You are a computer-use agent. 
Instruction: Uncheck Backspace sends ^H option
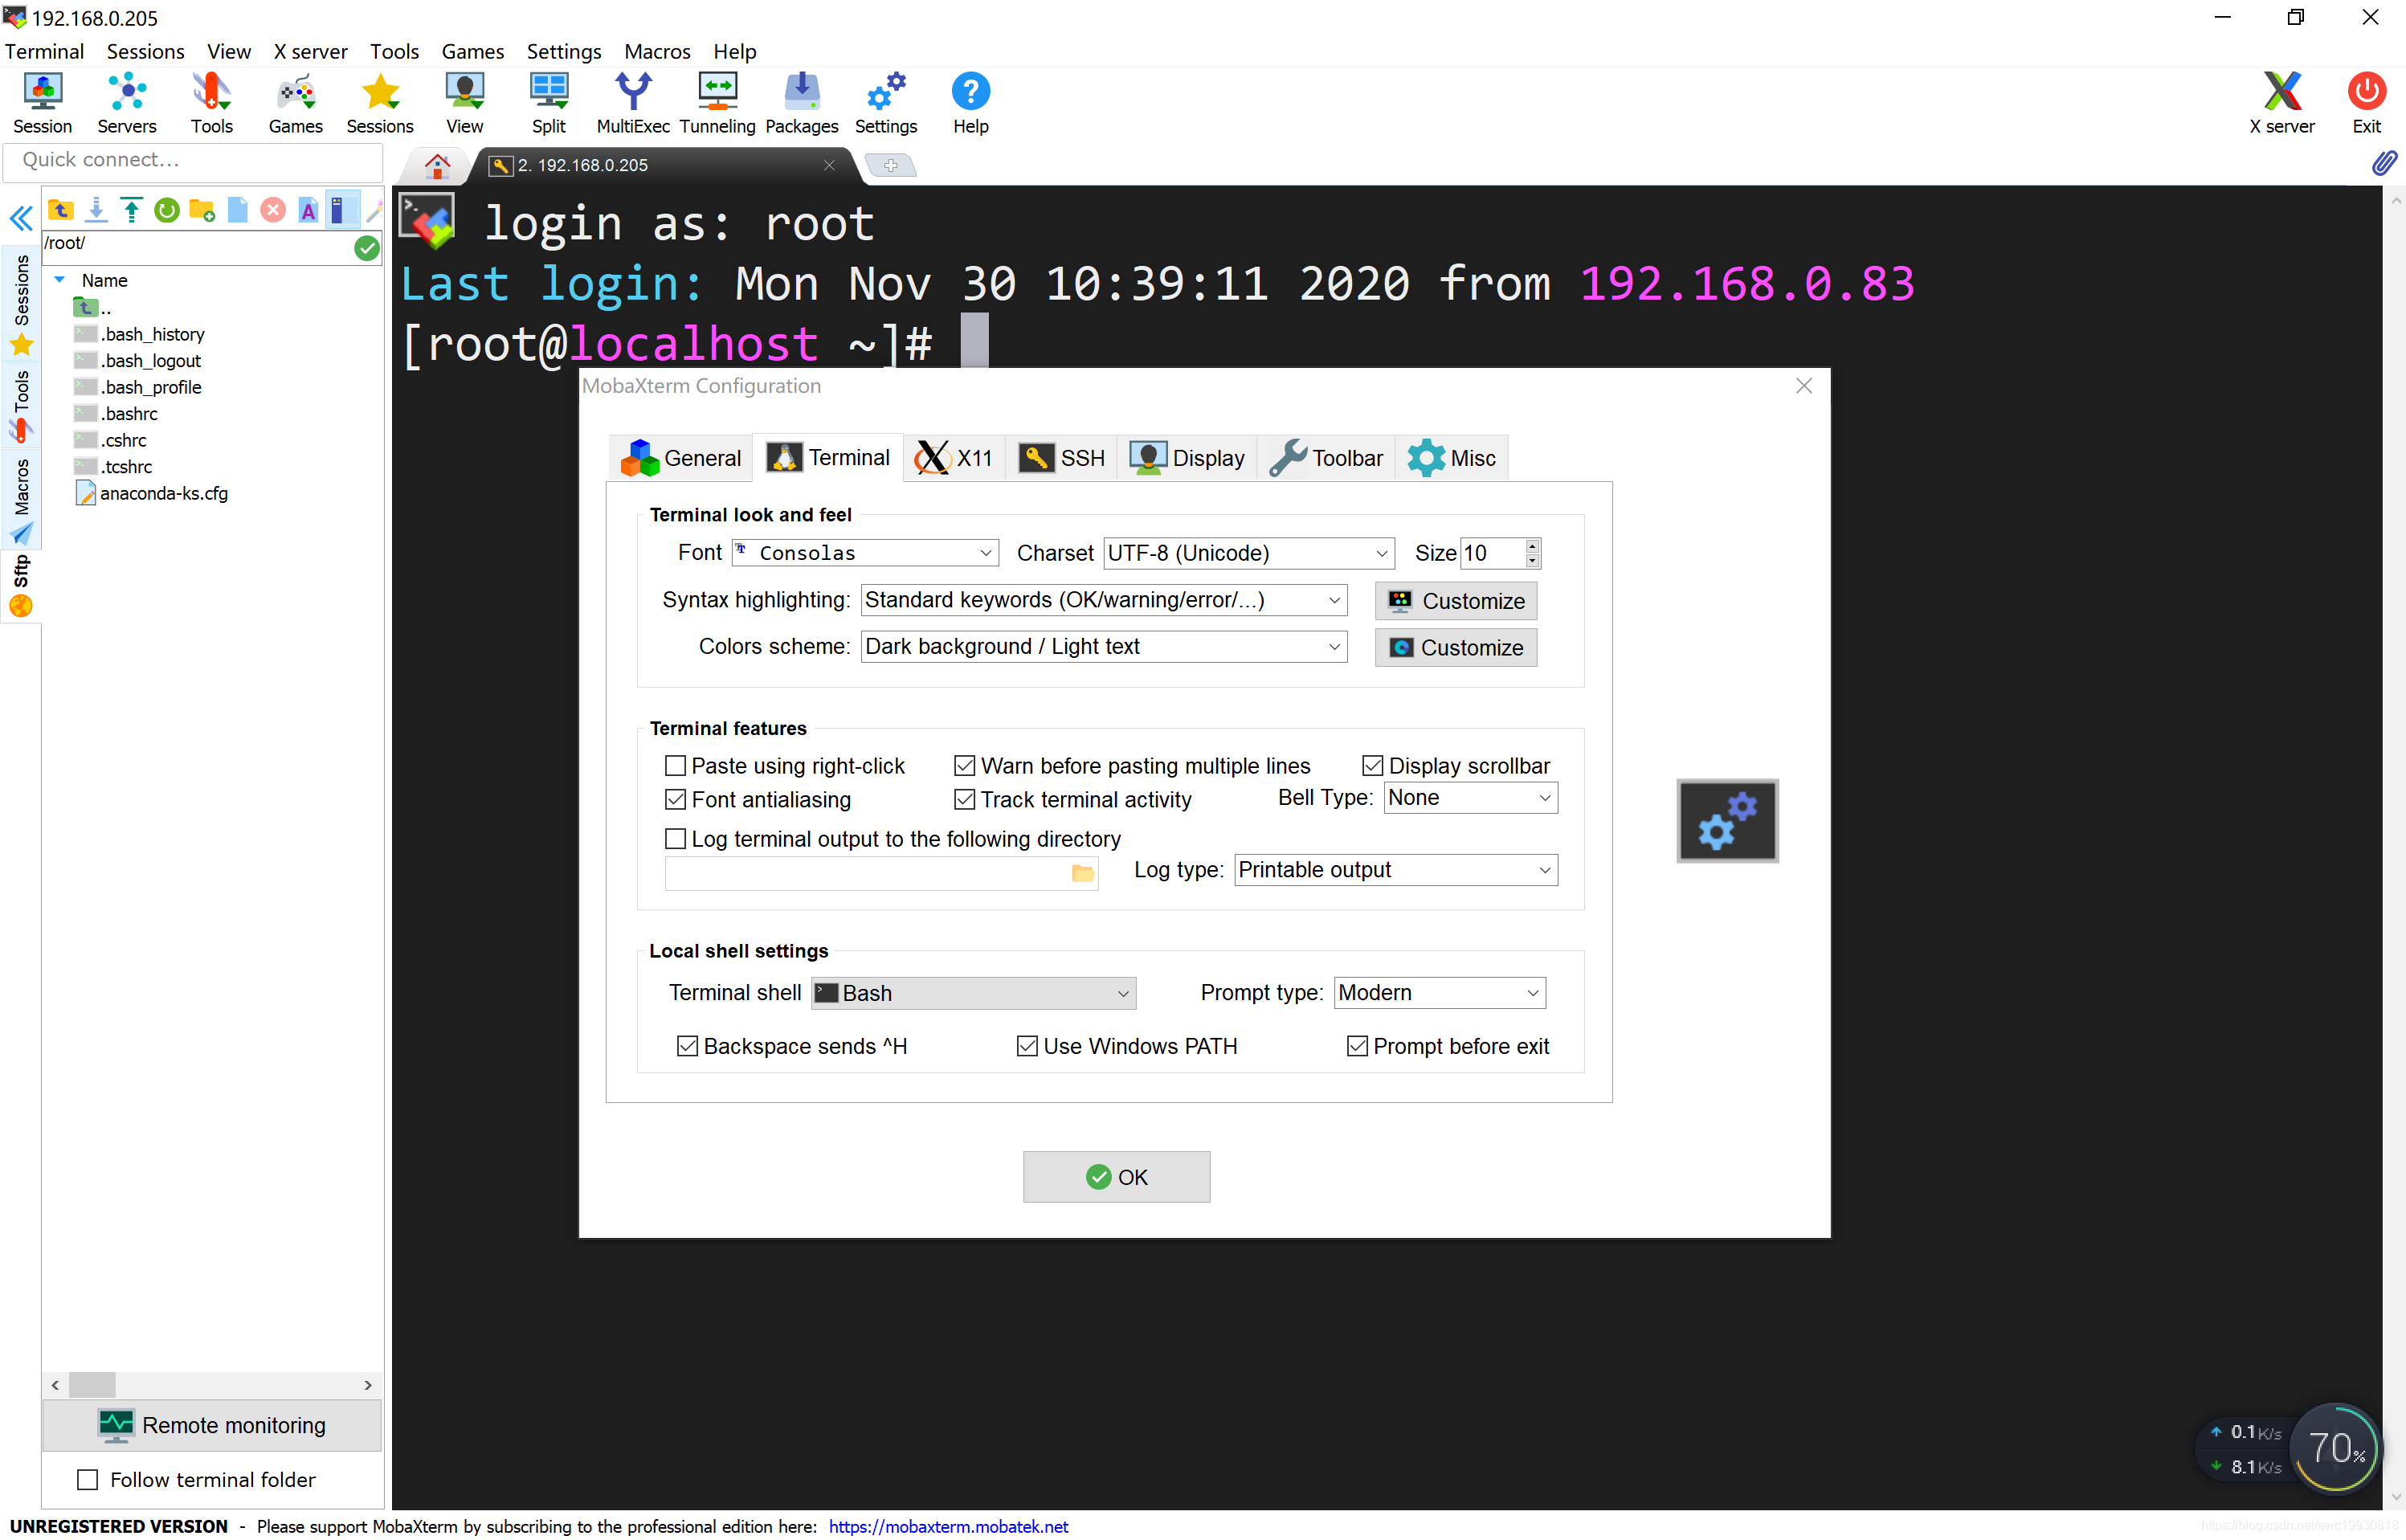[x=687, y=1046]
